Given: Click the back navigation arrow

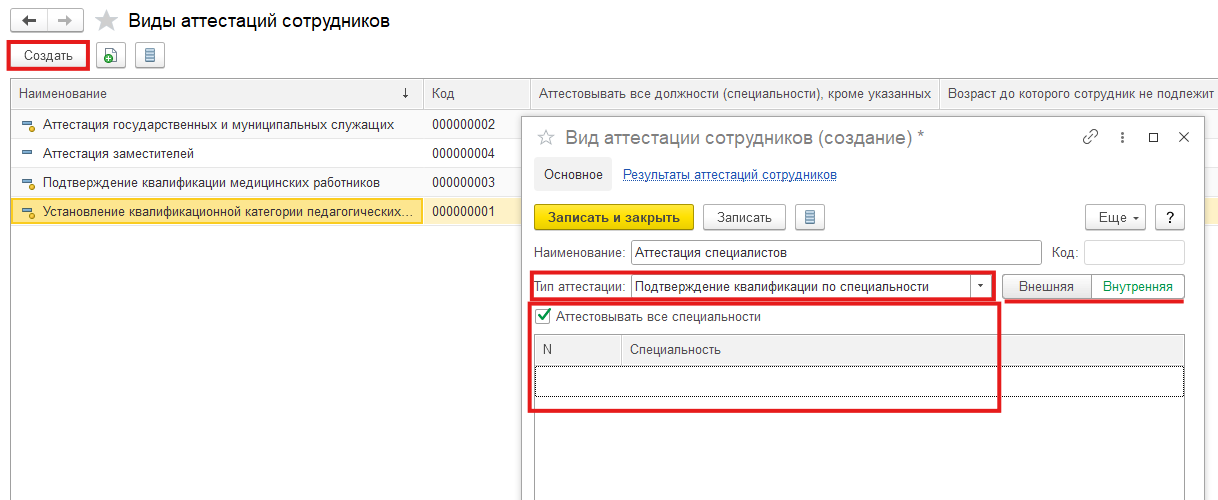Looking at the screenshot, I should [28, 20].
